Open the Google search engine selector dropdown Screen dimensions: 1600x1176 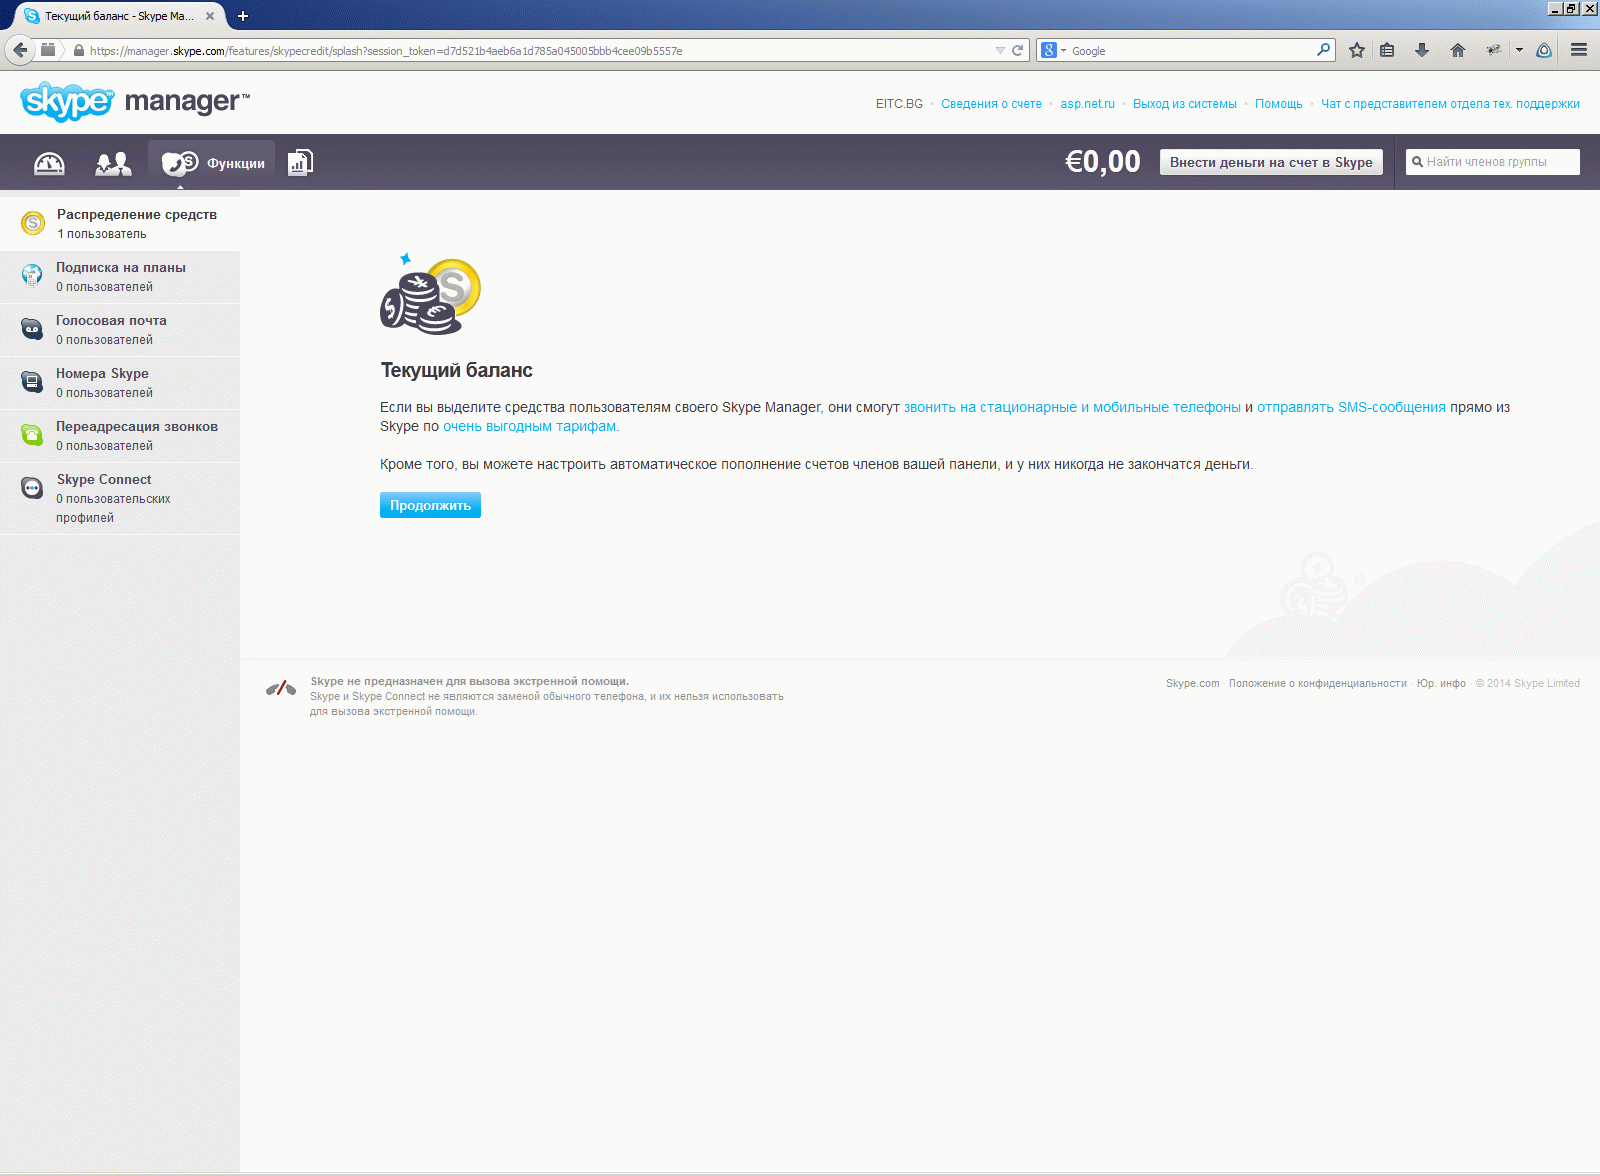click(x=1053, y=50)
